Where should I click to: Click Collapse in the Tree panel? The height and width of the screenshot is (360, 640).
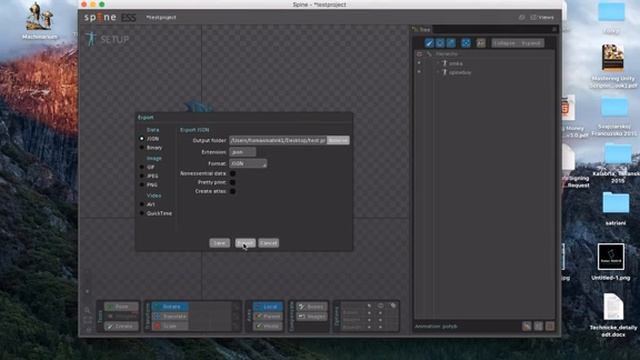(x=504, y=43)
